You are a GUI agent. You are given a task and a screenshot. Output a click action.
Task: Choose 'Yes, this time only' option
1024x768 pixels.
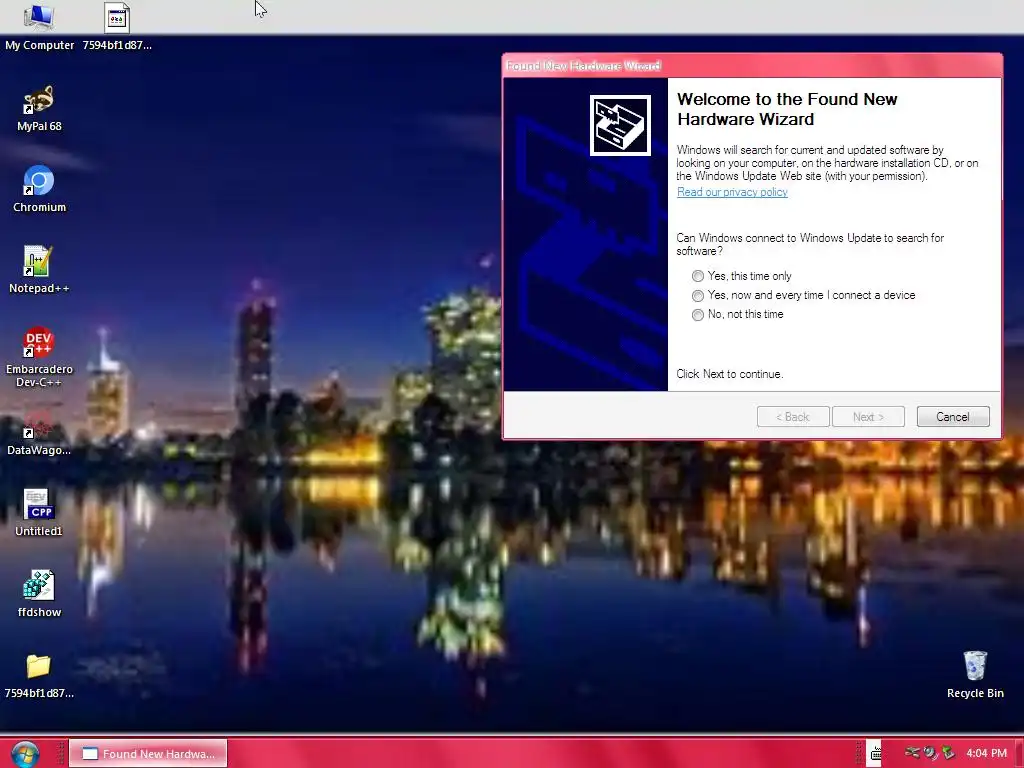click(741, 276)
